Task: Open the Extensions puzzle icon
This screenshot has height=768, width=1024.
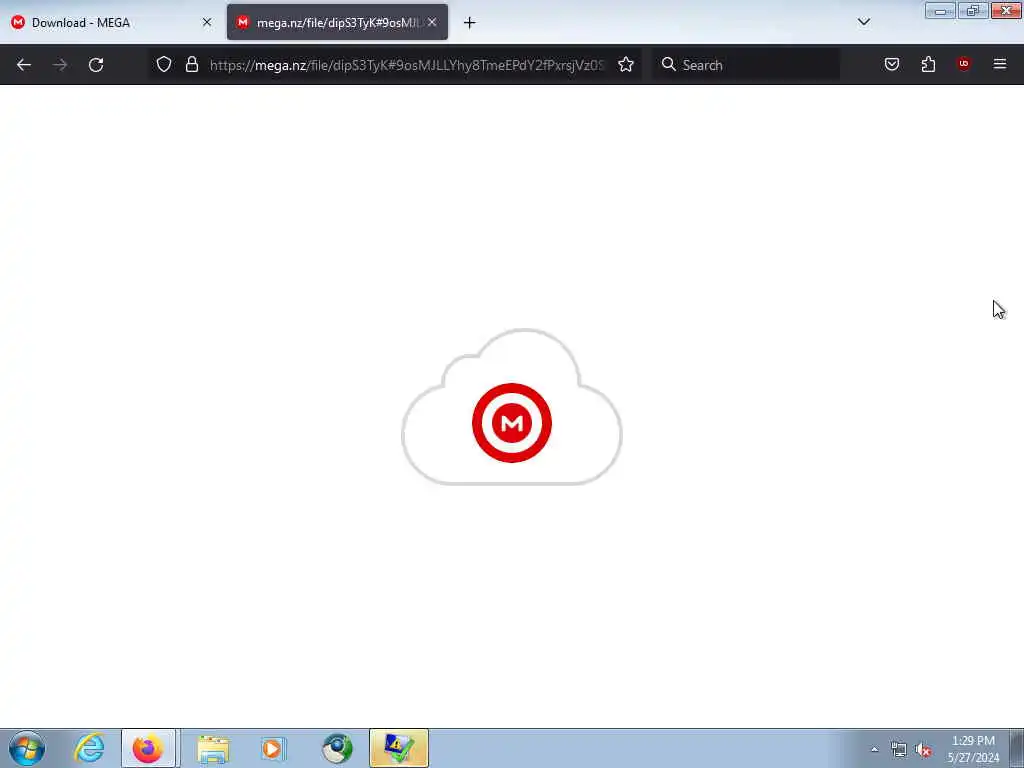Action: tap(928, 64)
